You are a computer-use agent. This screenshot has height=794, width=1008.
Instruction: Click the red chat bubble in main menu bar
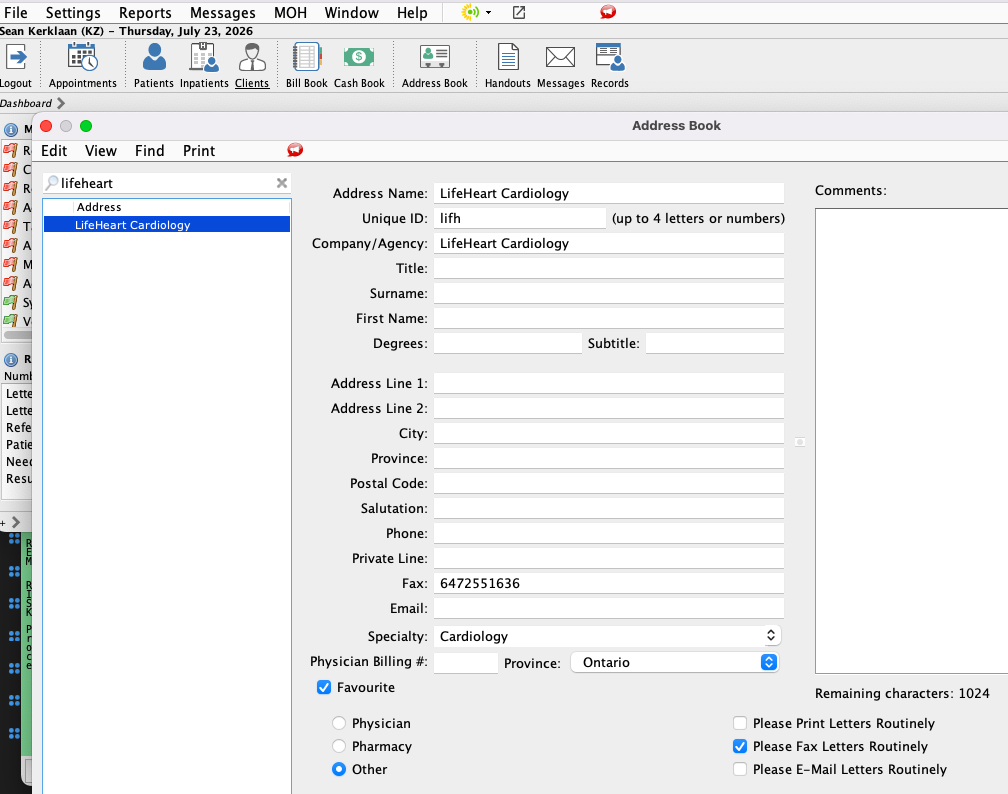608,12
